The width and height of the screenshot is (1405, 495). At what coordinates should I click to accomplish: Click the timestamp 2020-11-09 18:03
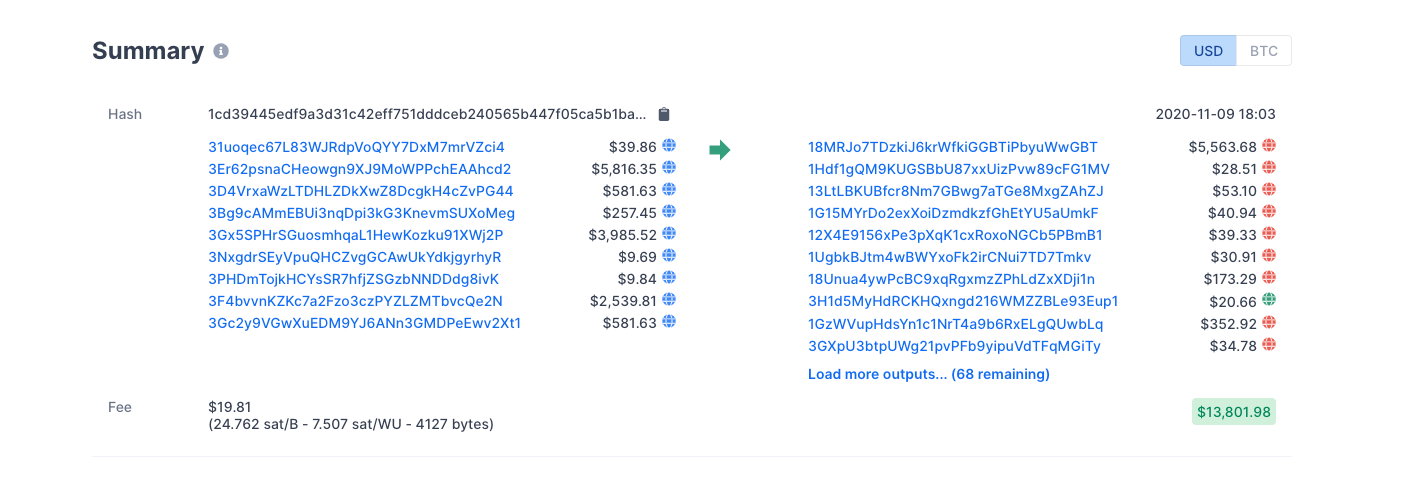pos(1215,114)
